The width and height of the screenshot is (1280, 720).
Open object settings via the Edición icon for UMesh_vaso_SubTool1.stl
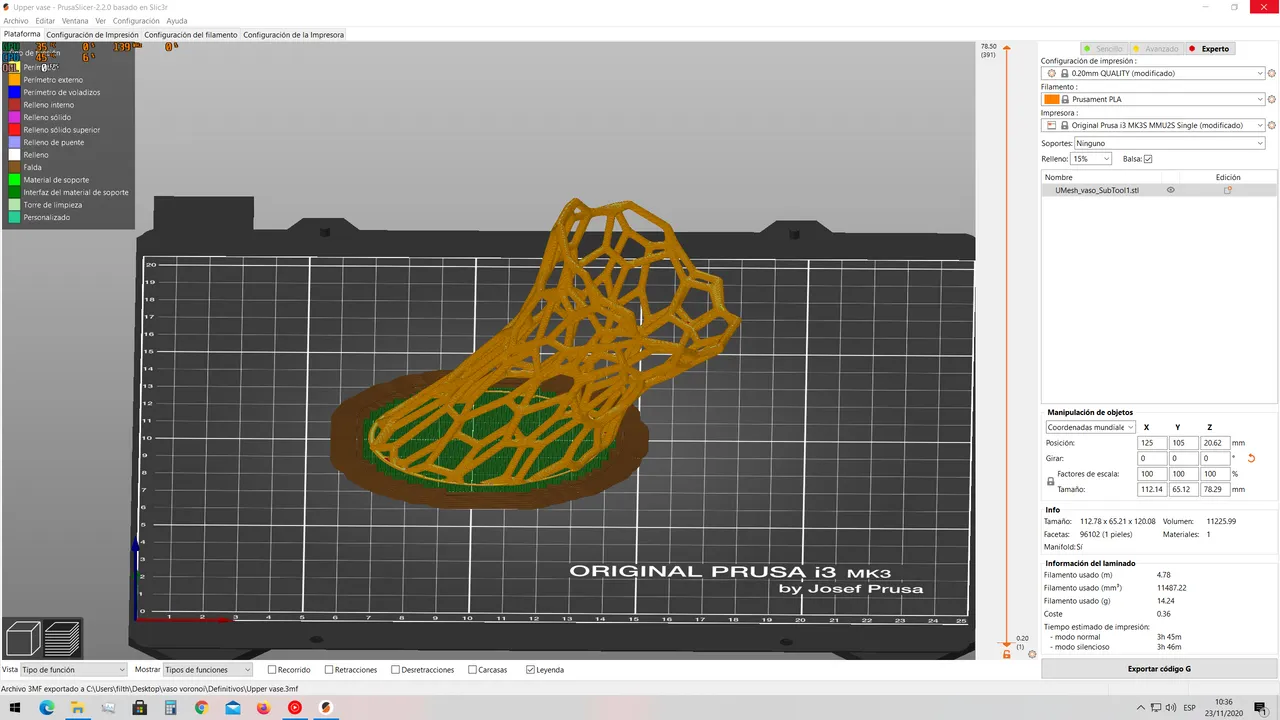[x=1228, y=190]
